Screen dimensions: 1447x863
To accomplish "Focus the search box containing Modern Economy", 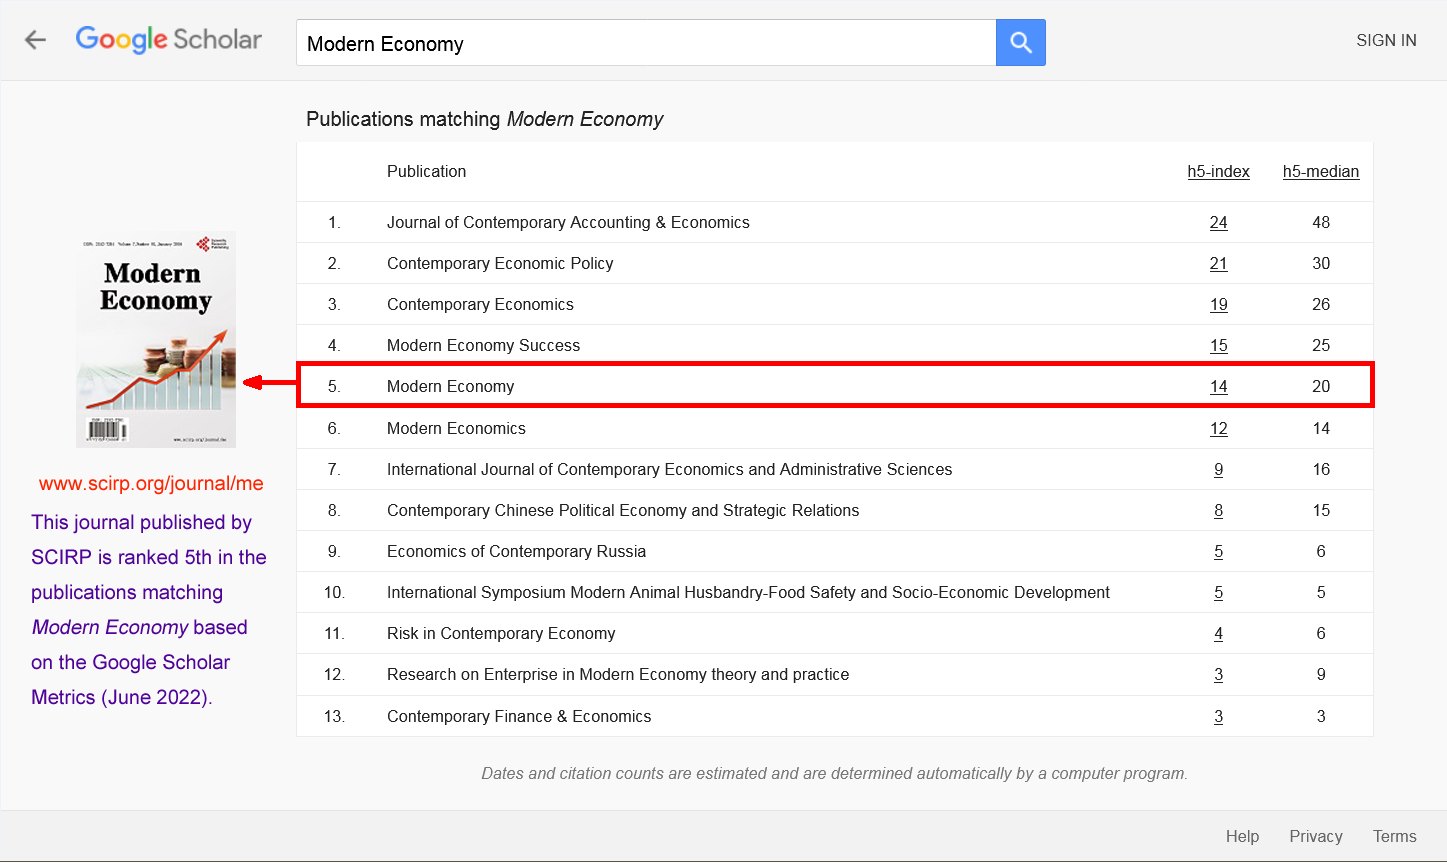I will click(x=645, y=43).
